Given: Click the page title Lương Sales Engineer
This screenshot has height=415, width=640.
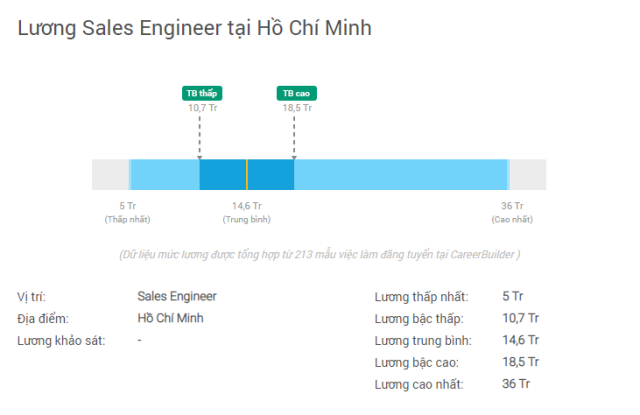Looking at the screenshot, I should [x=194, y=28].
